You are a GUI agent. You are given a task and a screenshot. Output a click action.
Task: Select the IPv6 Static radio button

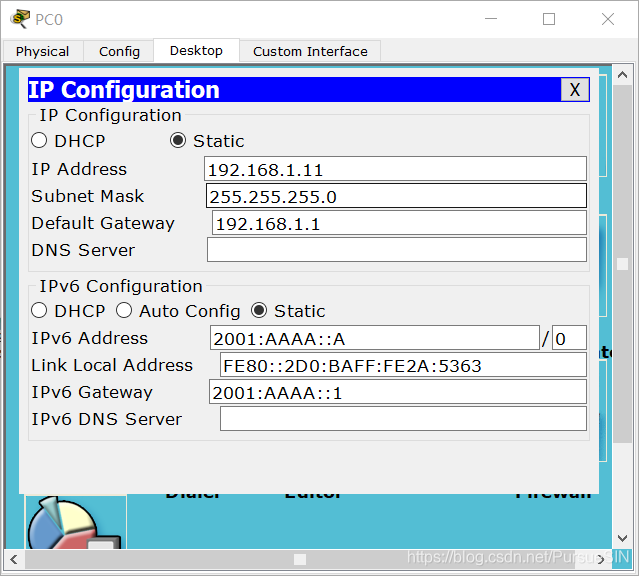coord(259,311)
